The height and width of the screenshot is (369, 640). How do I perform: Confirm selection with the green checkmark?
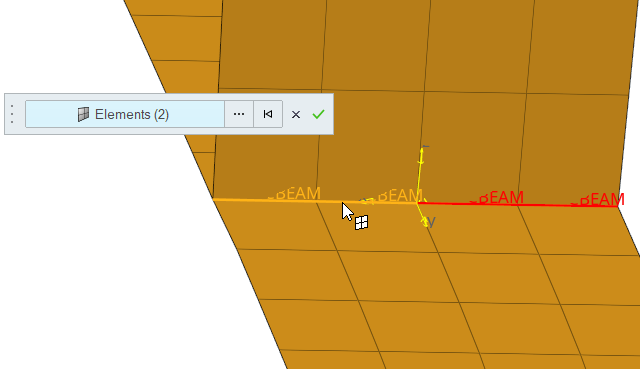pos(318,114)
